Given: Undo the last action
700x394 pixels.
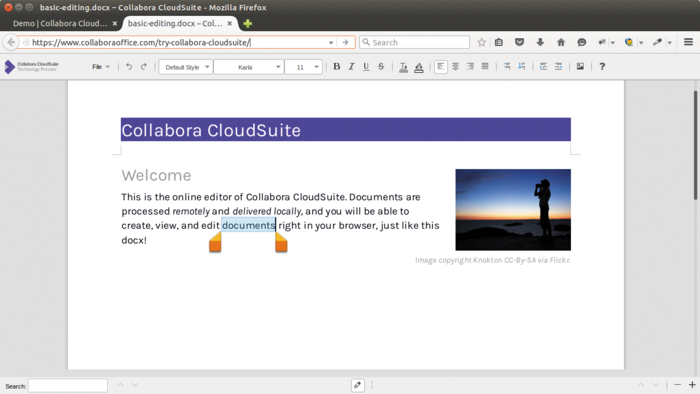Looking at the screenshot, I should coord(129,66).
